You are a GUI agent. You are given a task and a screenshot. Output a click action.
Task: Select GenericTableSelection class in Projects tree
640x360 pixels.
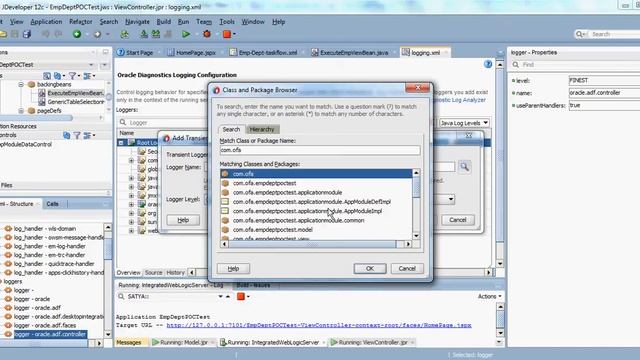(76, 102)
